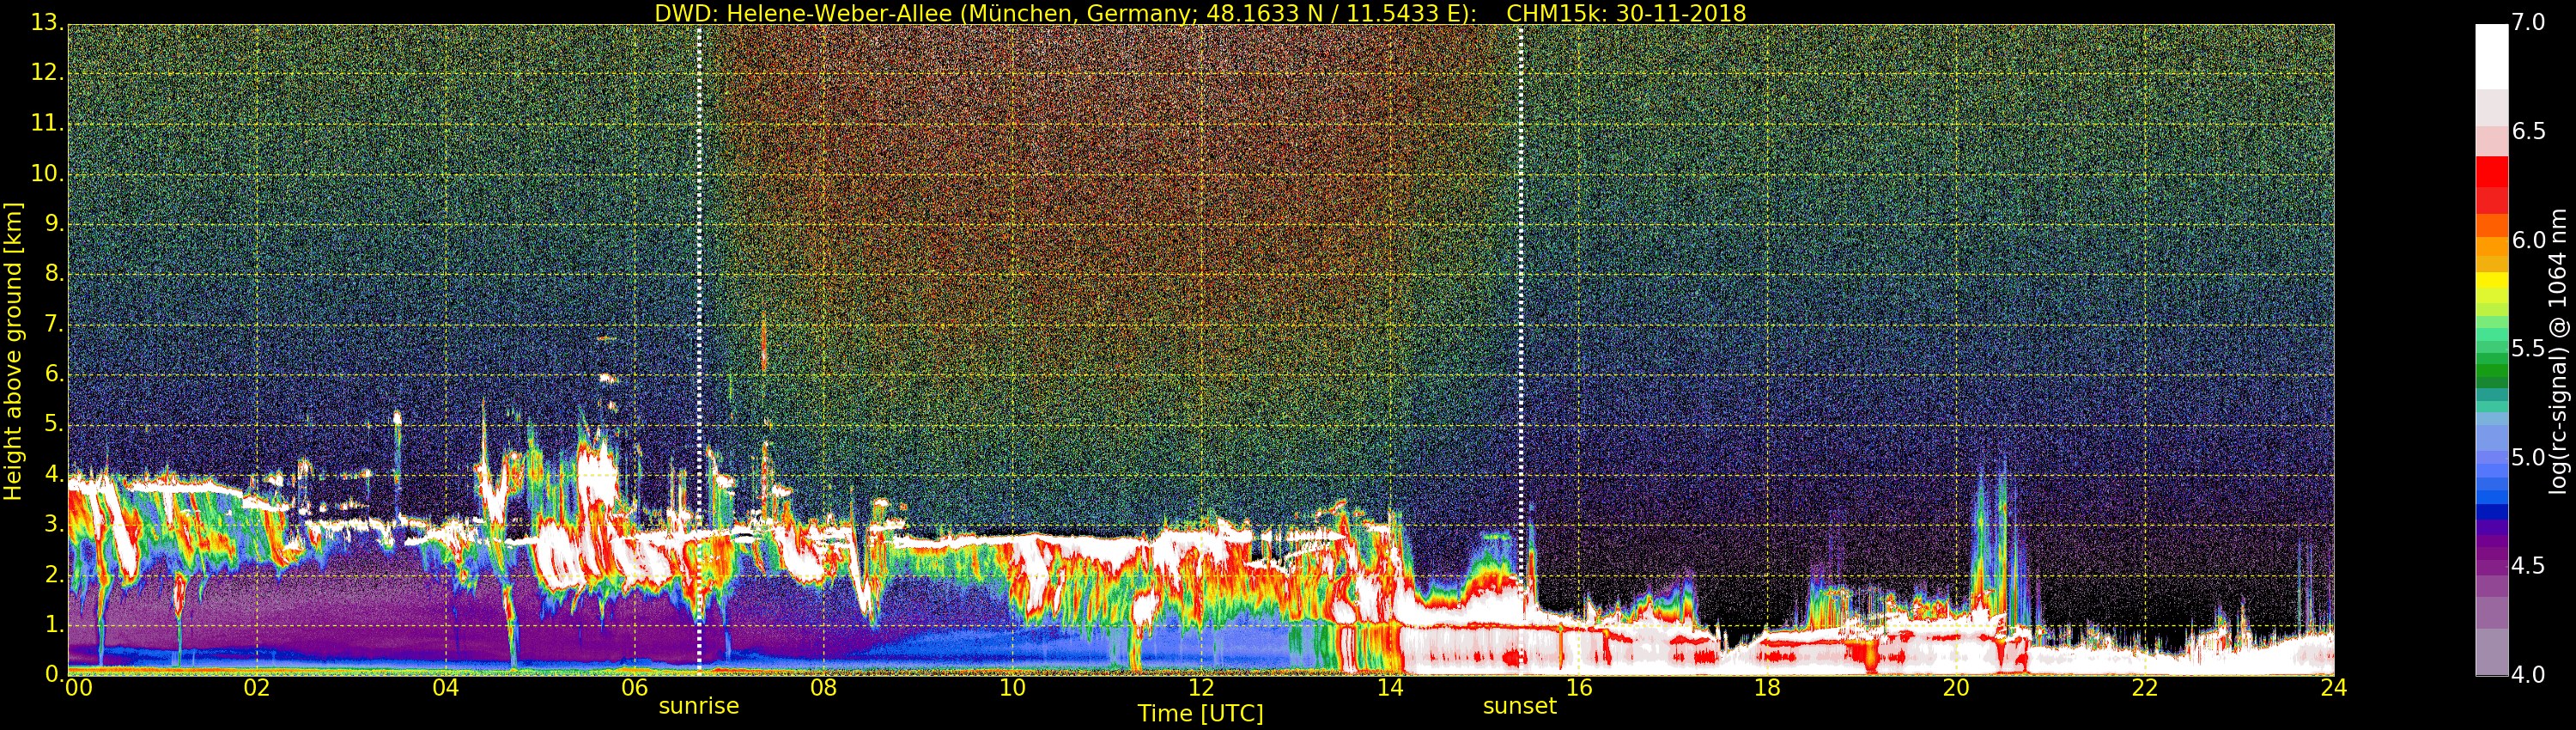Click the chart title naming Helene-Weber-Allee München
The height and width of the screenshot is (730, 2576).
tap(1200, 13)
